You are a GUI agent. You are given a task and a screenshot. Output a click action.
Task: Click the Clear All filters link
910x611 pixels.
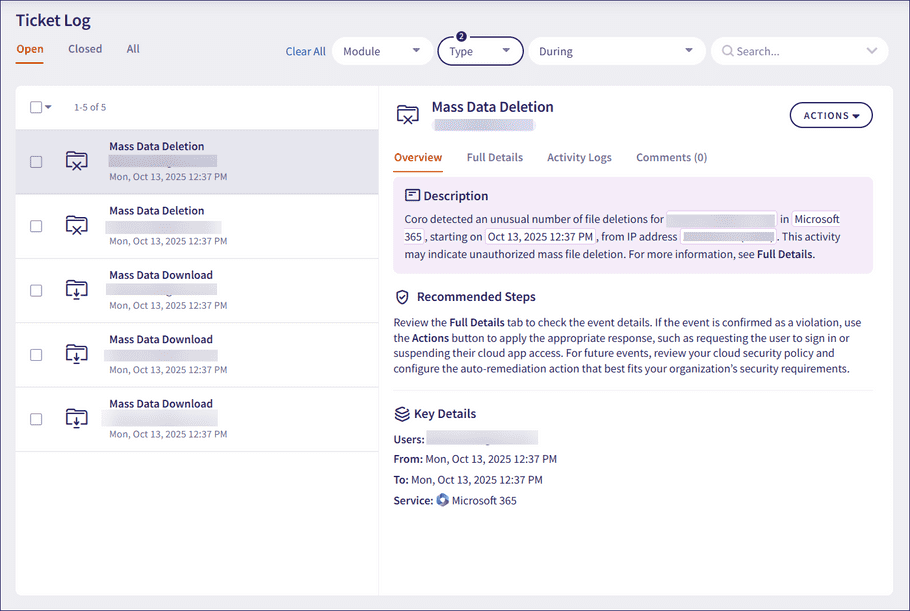click(x=305, y=52)
